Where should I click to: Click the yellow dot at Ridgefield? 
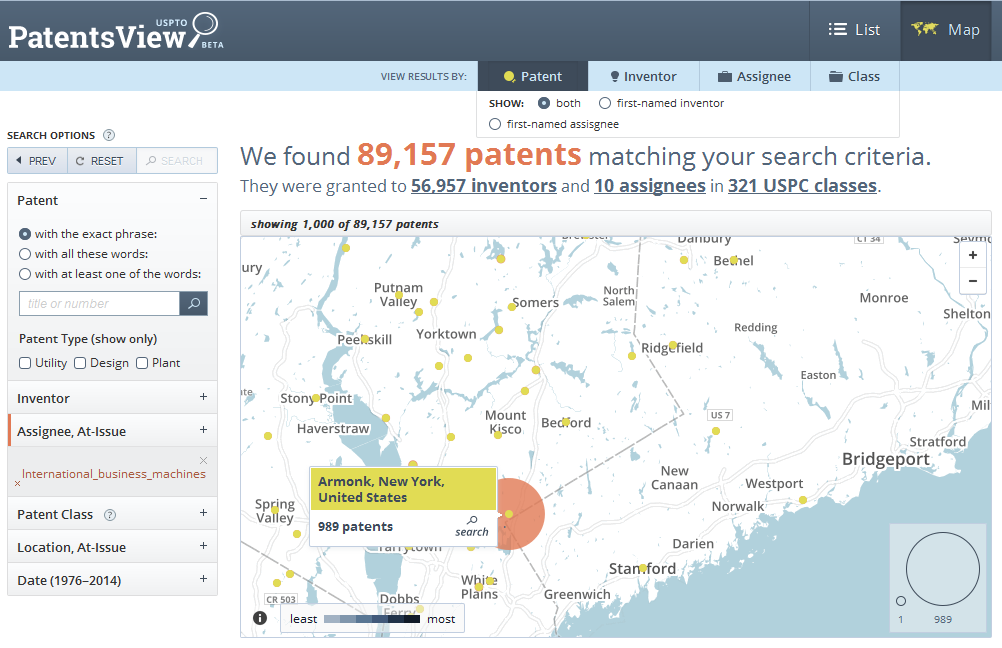[x=672, y=345]
